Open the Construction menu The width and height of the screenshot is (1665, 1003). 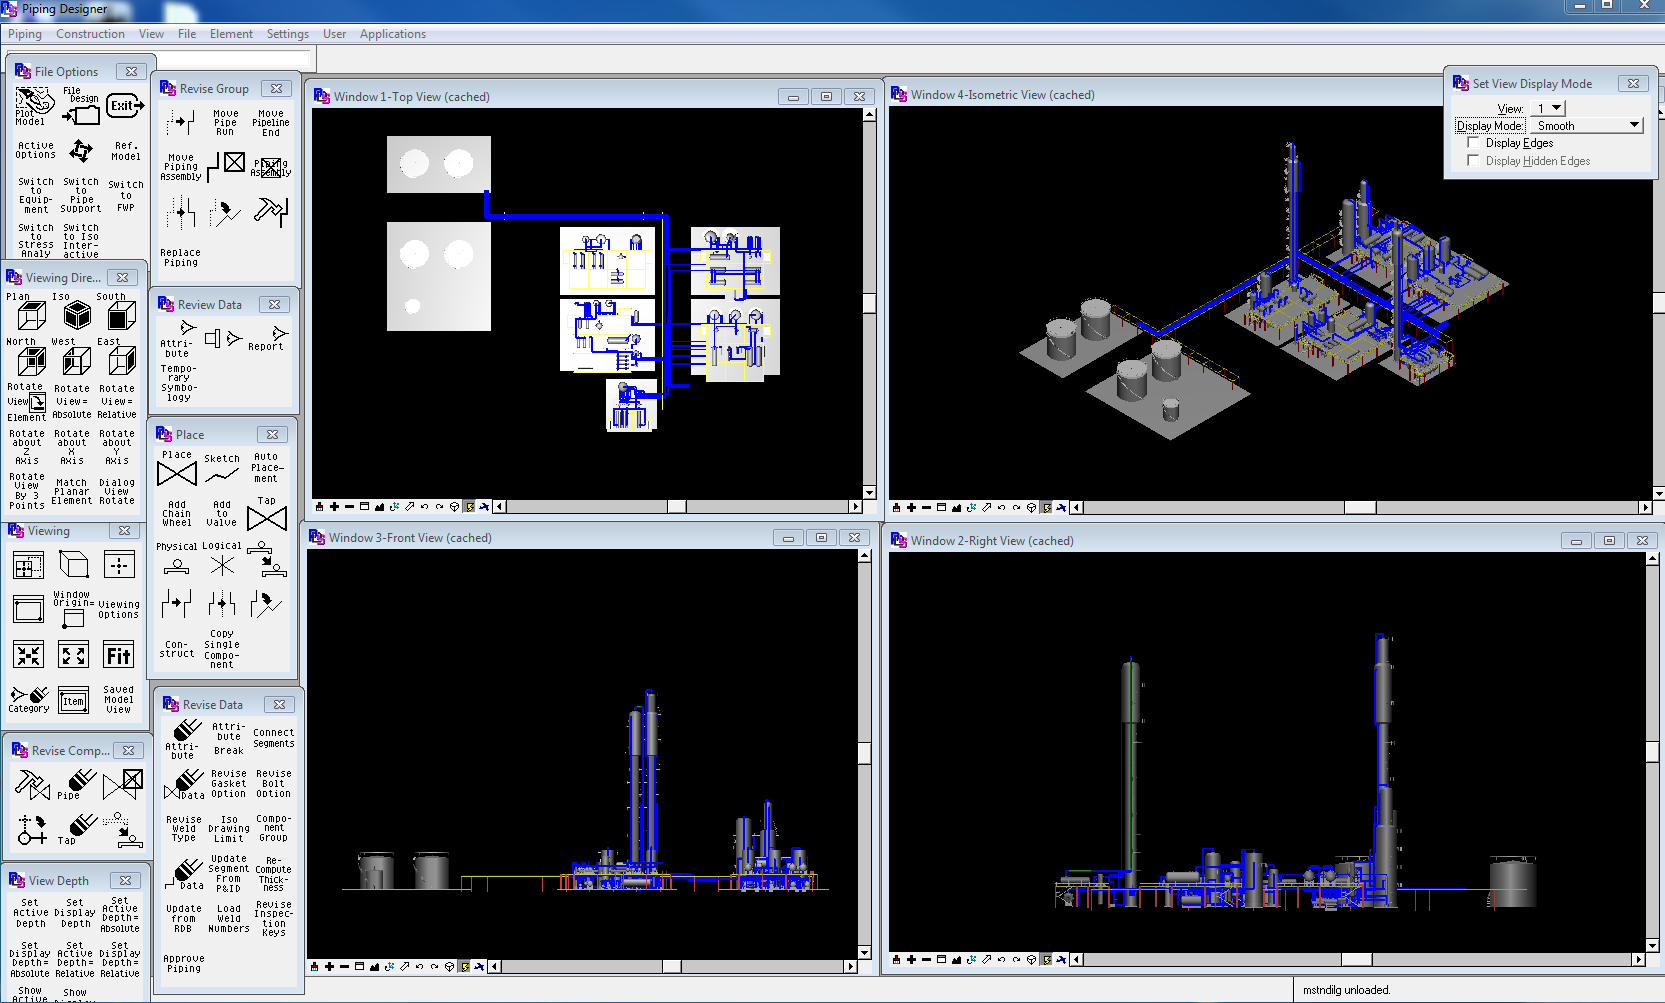pyautogui.click(x=90, y=34)
